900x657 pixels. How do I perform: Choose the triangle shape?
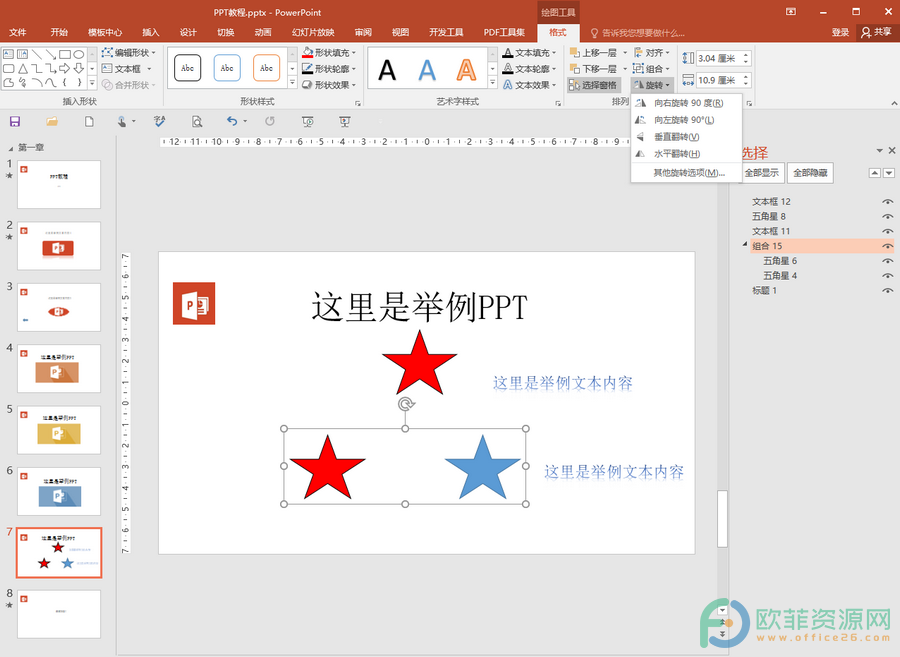pos(22,69)
